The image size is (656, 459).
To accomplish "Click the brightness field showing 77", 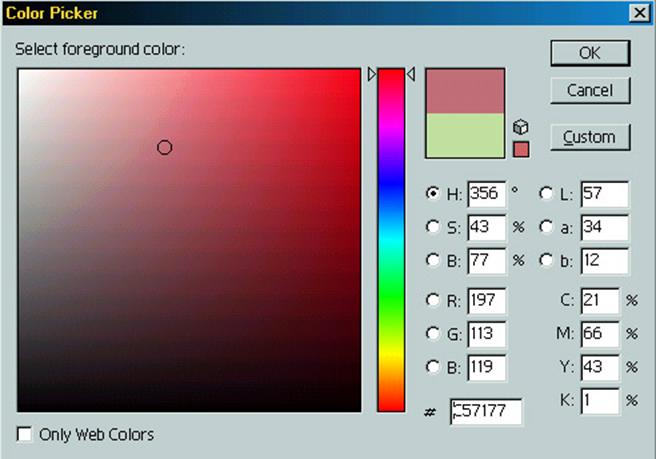I will click(x=487, y=261).
